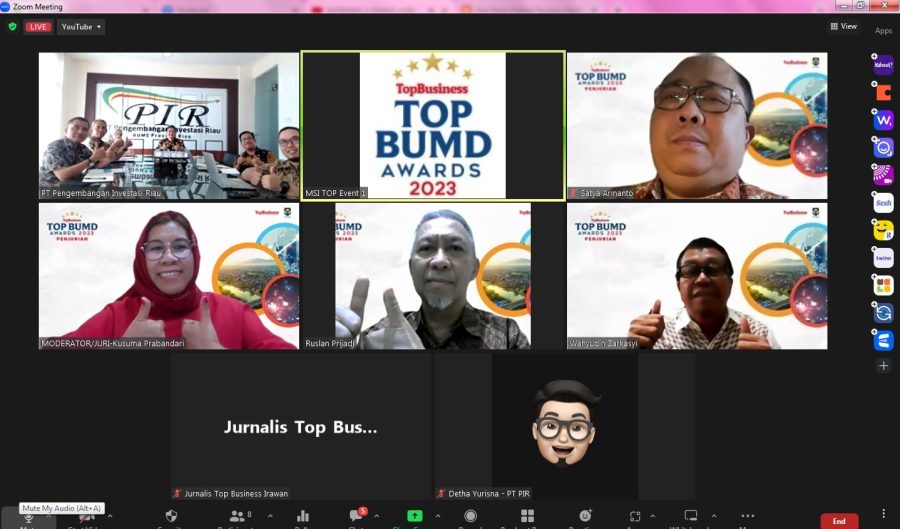This screenshot has width=900, height=529.
Task: Select Ruslan Prijadi's video tile
Action: pos(433,276)
